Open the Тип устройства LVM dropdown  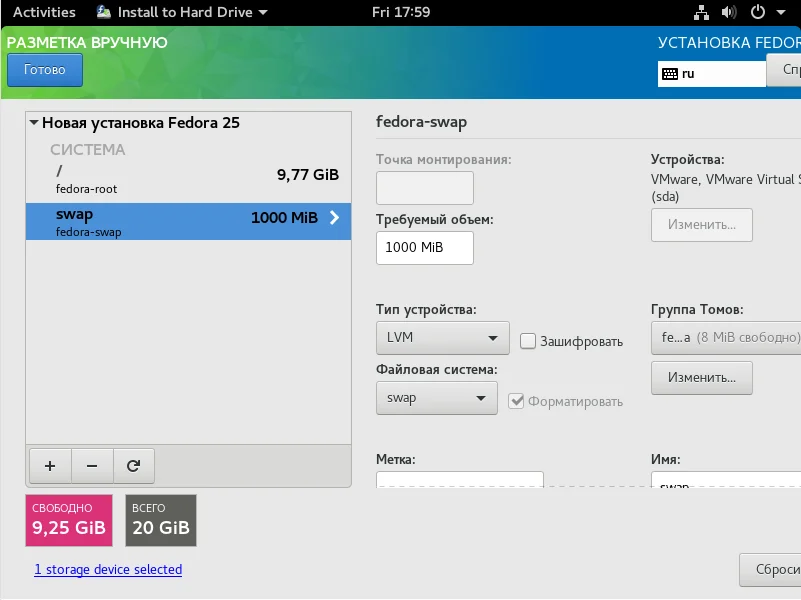coord(442,338)
